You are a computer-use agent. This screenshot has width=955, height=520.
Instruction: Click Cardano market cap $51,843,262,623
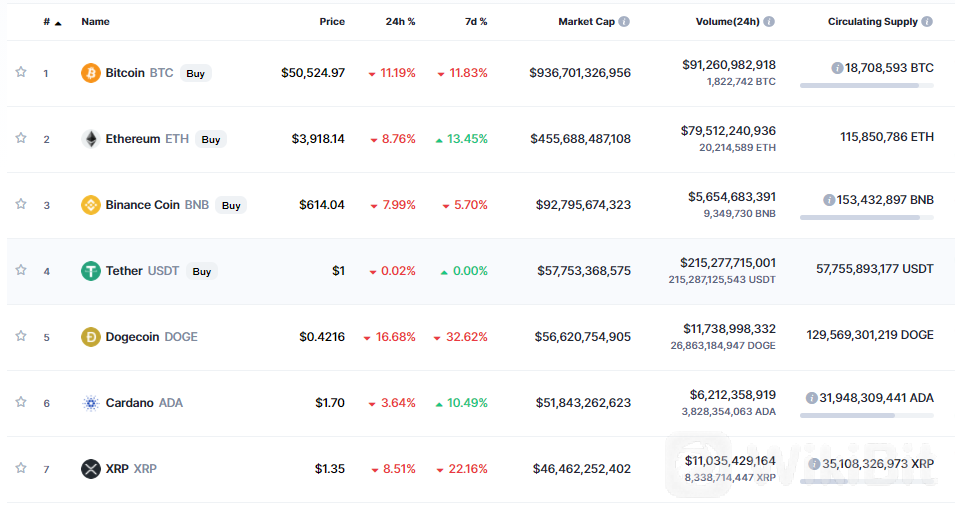click(x=583, y=402)
